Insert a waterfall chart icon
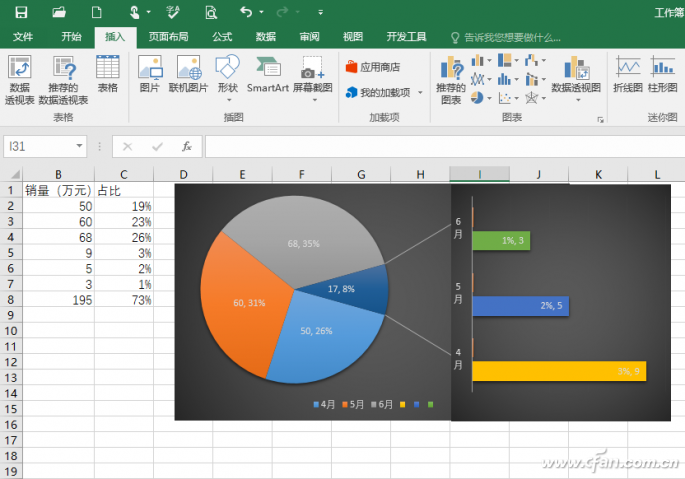 click(531, 60)
